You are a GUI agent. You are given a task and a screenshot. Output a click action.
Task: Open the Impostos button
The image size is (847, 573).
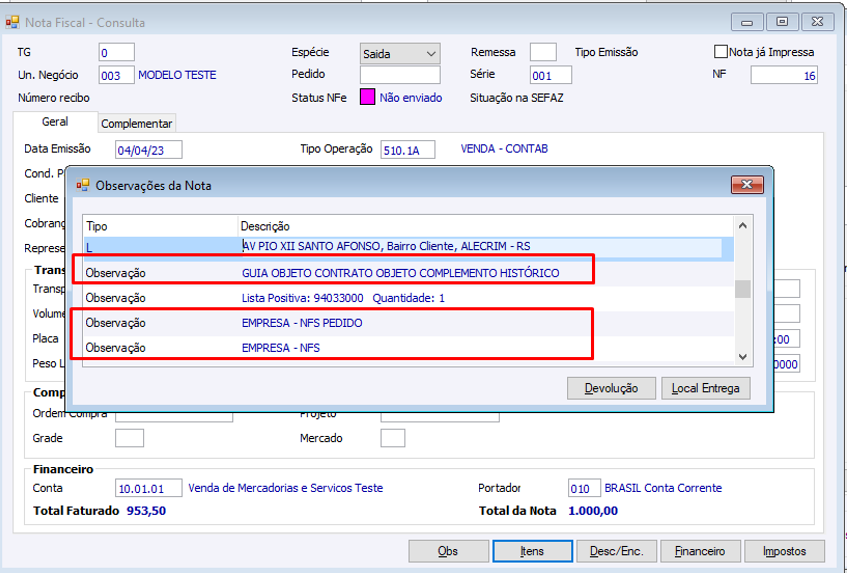(x=784, y=551)
